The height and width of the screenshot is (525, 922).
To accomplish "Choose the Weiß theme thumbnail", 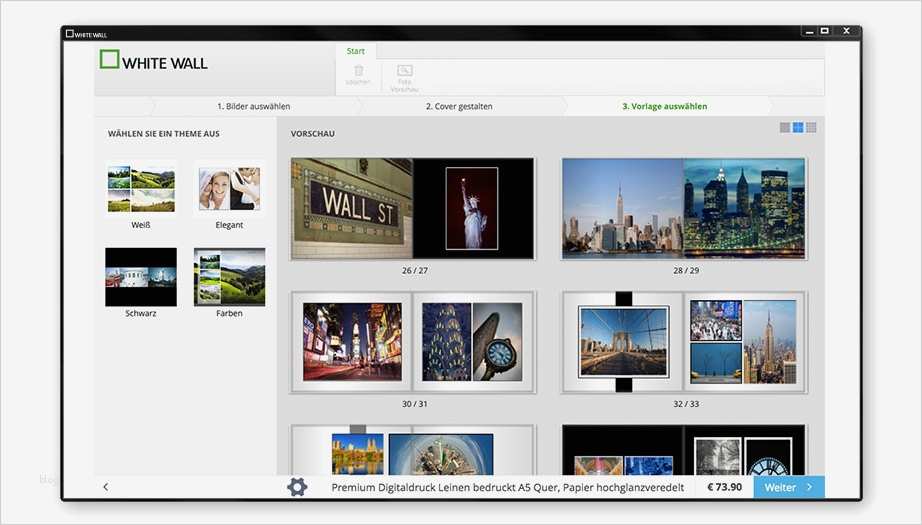I will pos(141,189).
